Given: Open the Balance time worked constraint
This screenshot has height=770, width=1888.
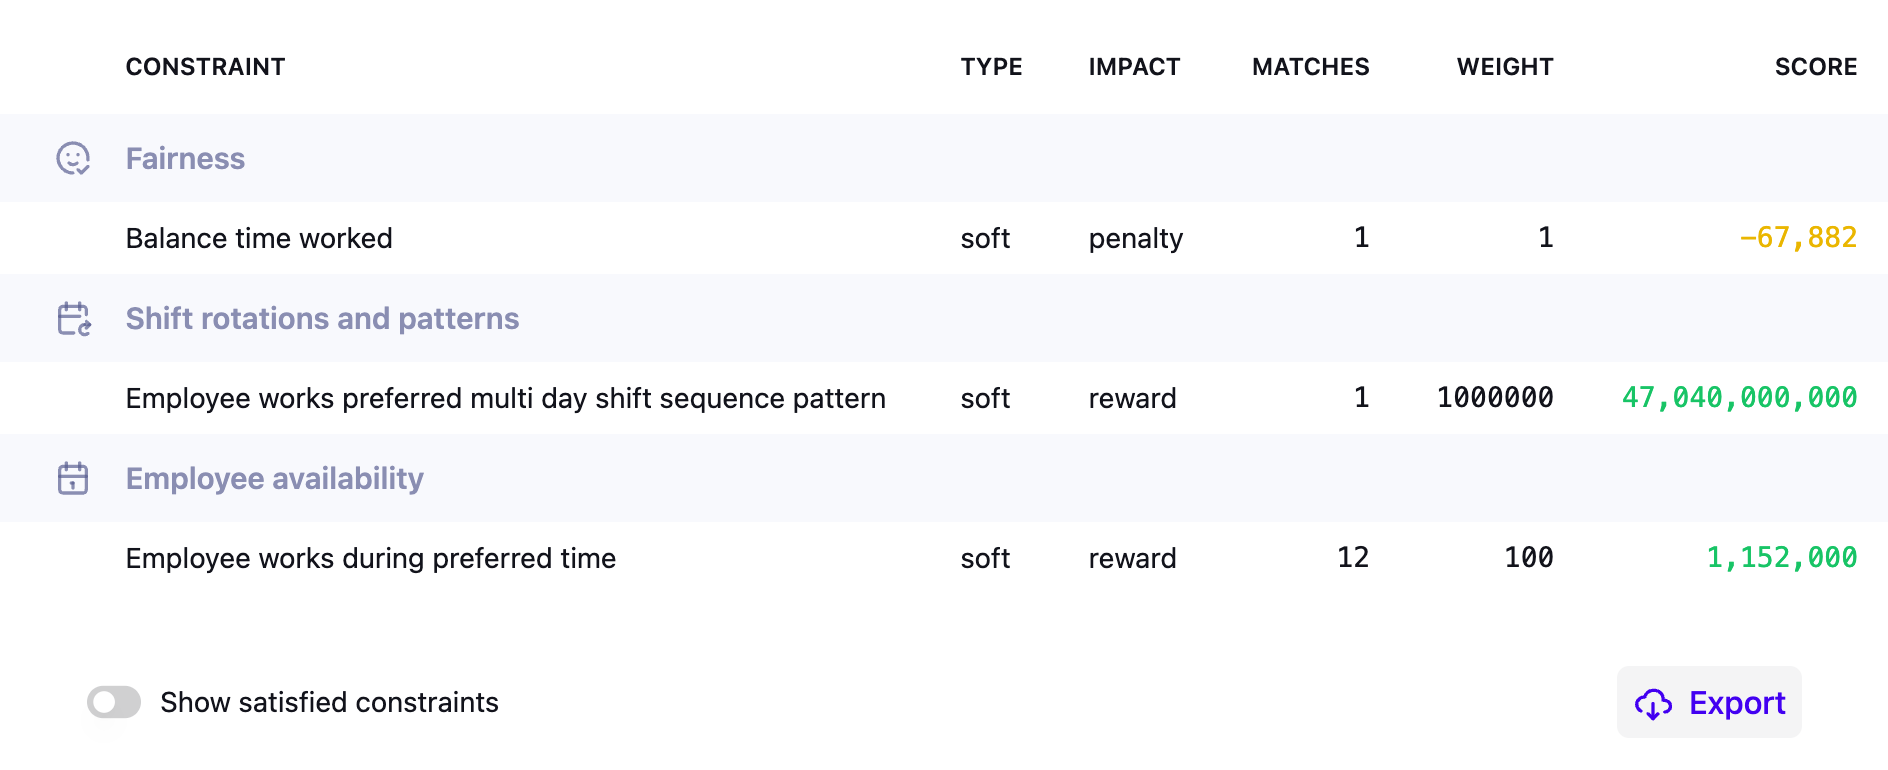Looking at the screenshot, I should click(258, 238).
